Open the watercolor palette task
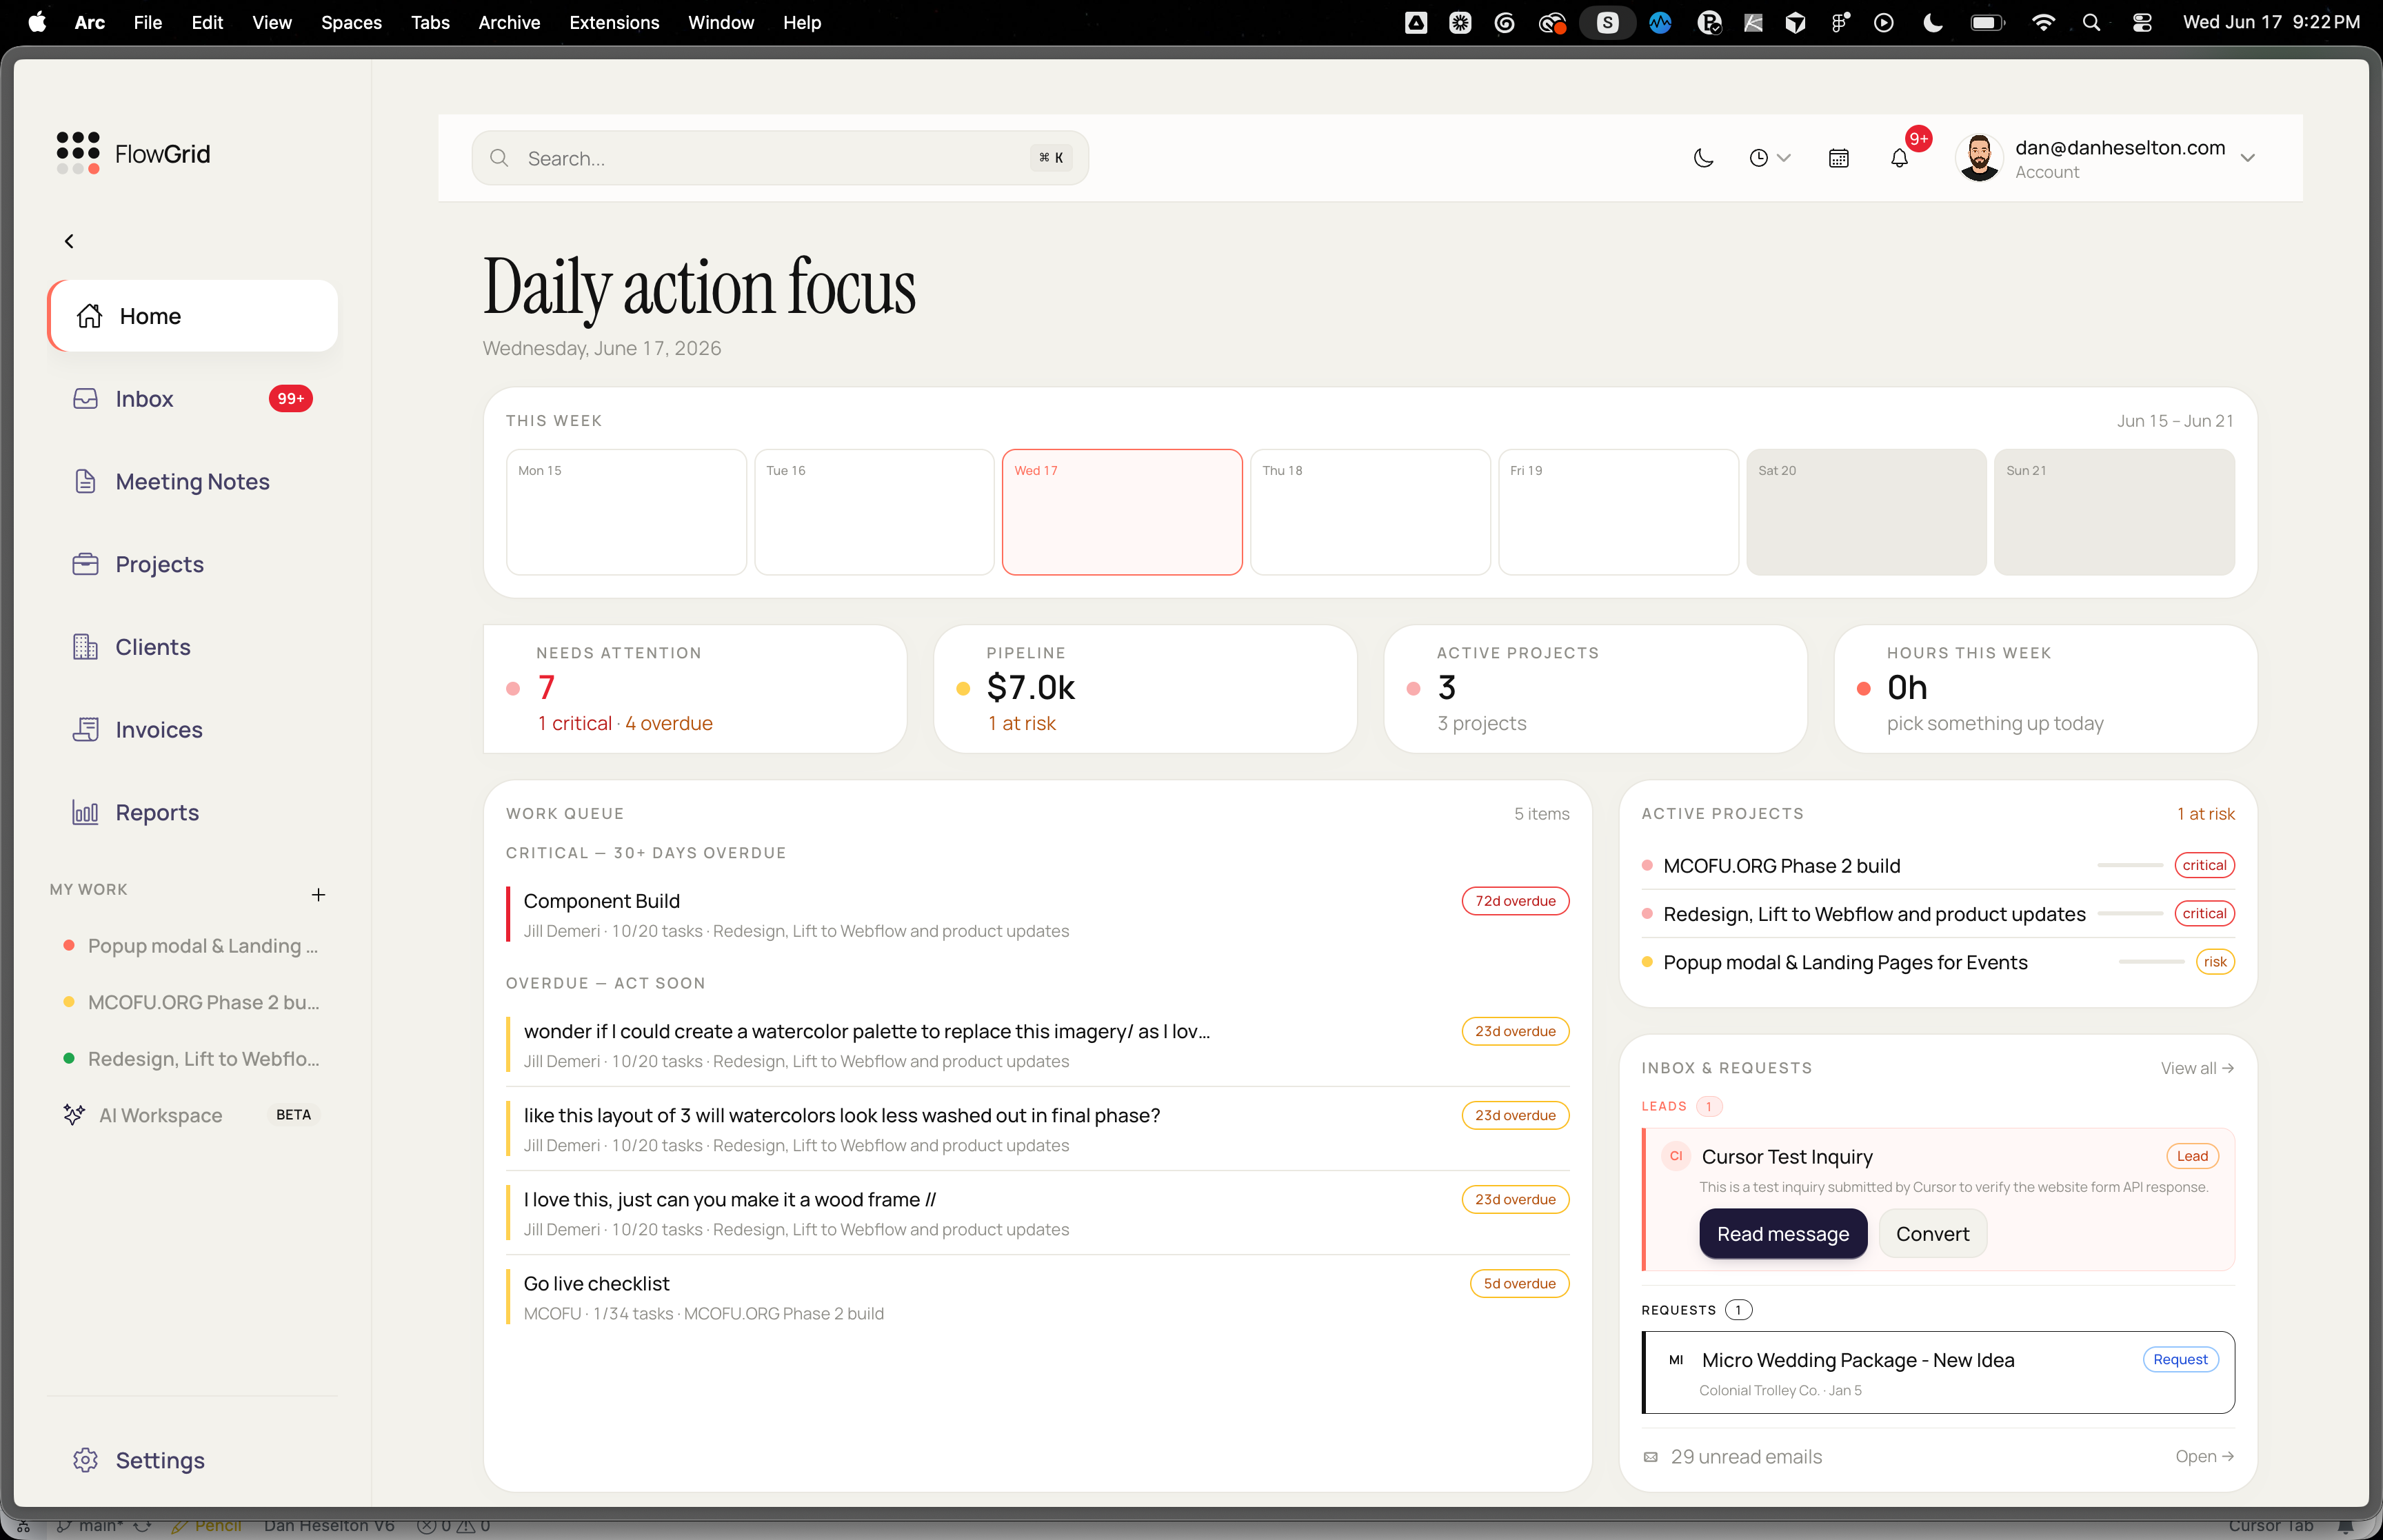Screen dimensions: 2383x1540 (x=1037, y=1045)
